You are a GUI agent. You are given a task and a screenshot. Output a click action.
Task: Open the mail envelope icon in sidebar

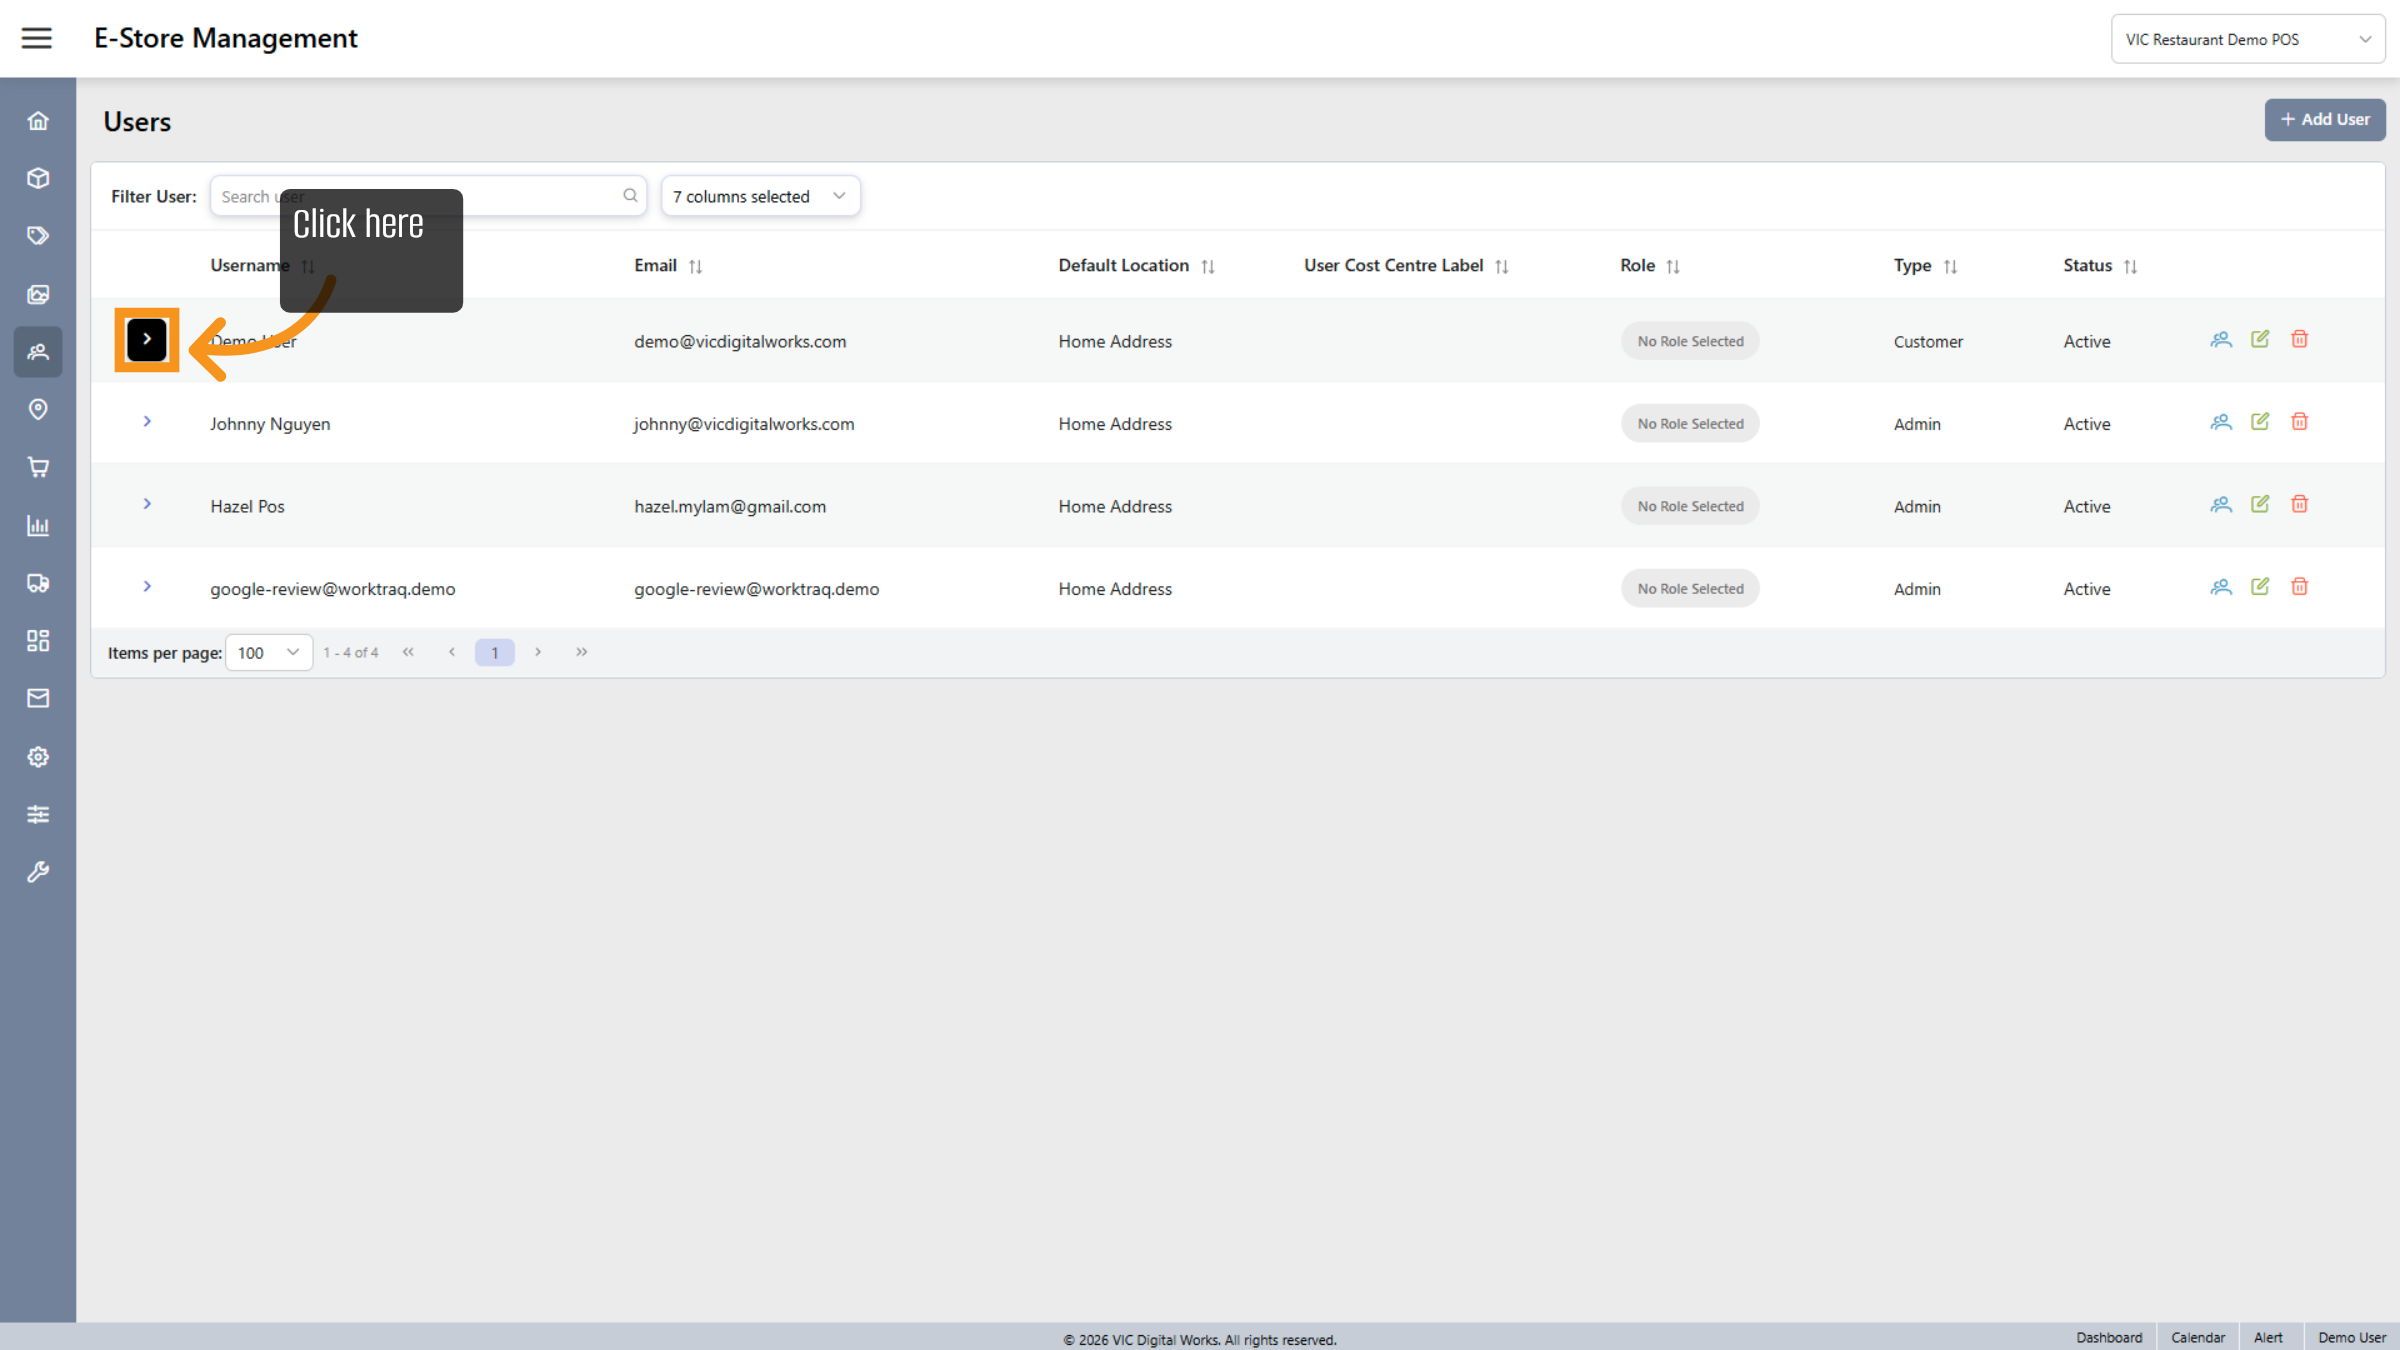pyautogui.click(x=38, y=698)
